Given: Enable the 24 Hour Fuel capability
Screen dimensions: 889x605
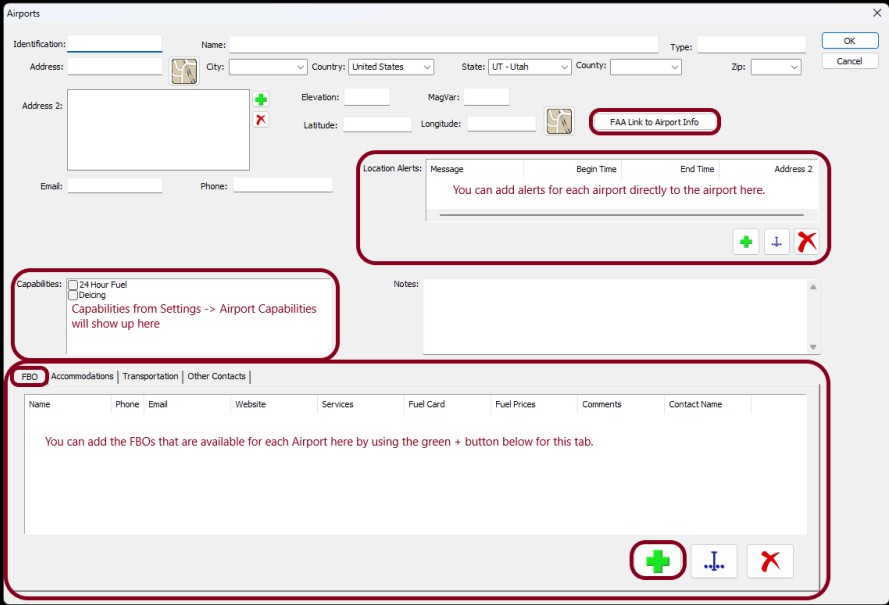Looking at the screenshot, I should [73, 285].
